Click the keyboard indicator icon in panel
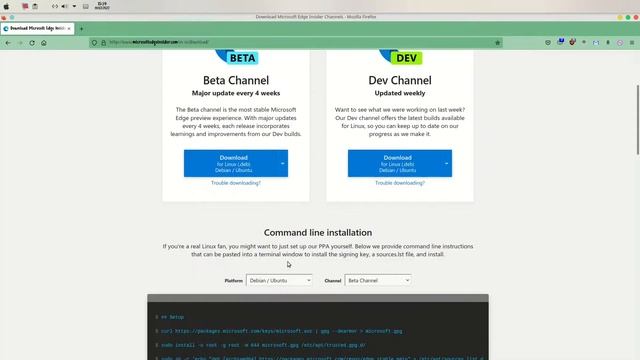 tap(85, 6)
